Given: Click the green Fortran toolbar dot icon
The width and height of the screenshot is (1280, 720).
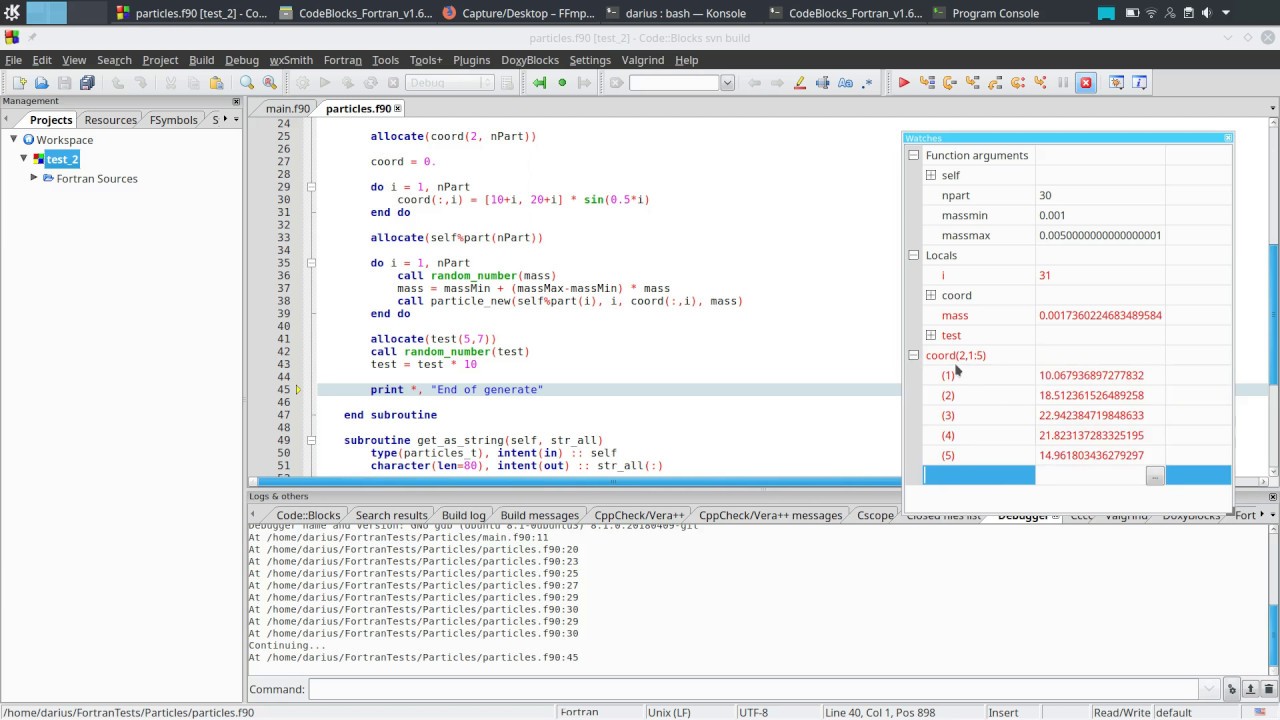Looking at the screenshot, I should pos(562,83).
